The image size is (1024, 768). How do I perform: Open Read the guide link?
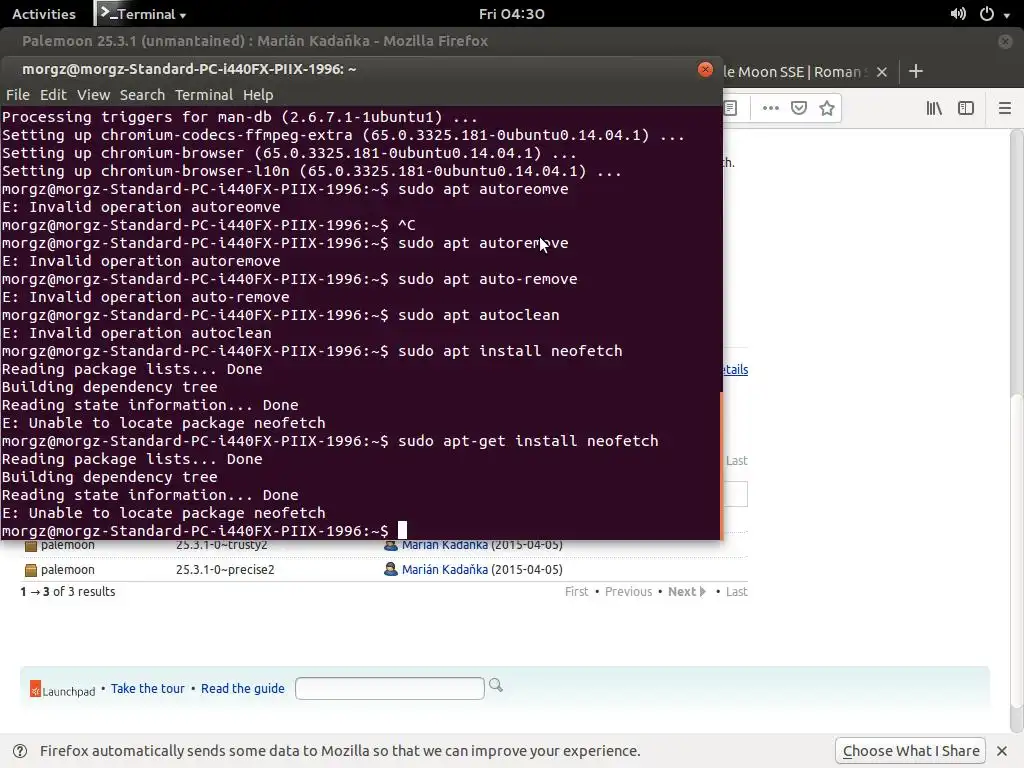pos(243,688)
